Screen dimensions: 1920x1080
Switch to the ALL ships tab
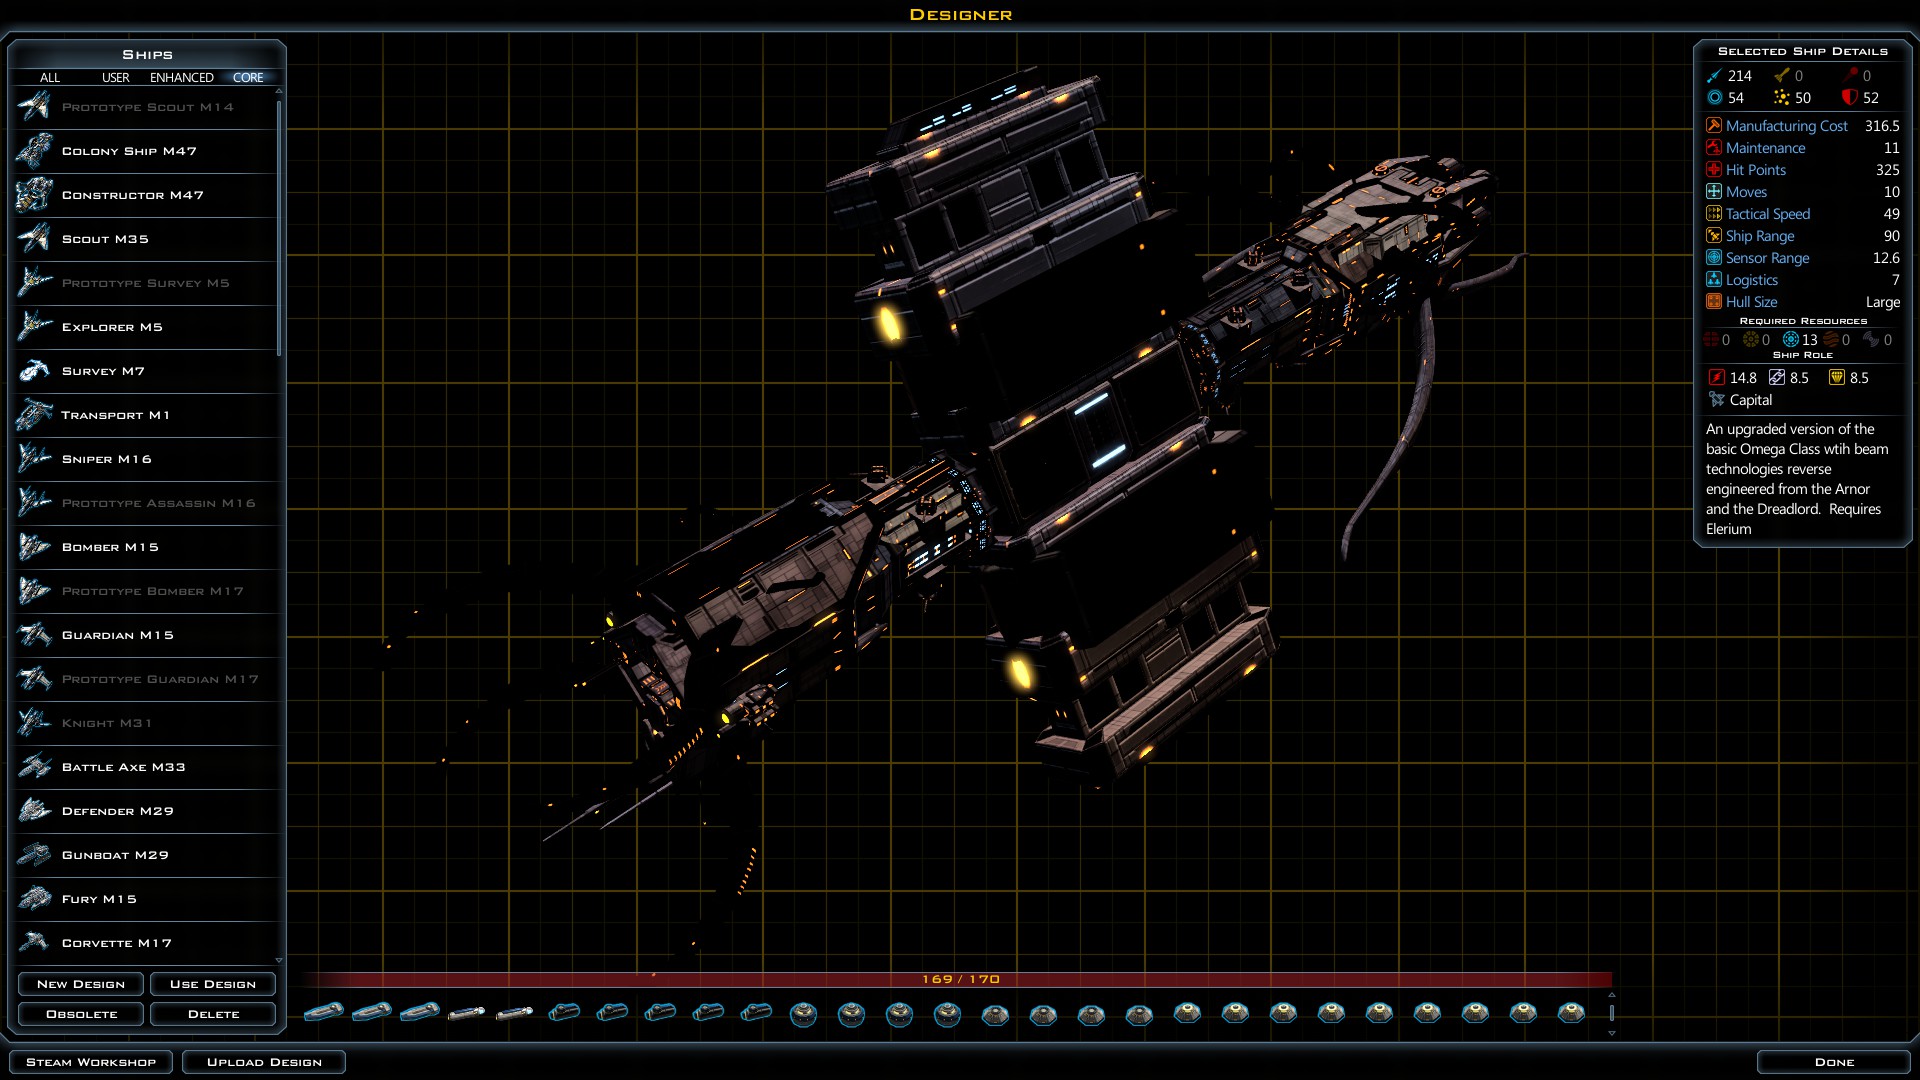[50, 78]
